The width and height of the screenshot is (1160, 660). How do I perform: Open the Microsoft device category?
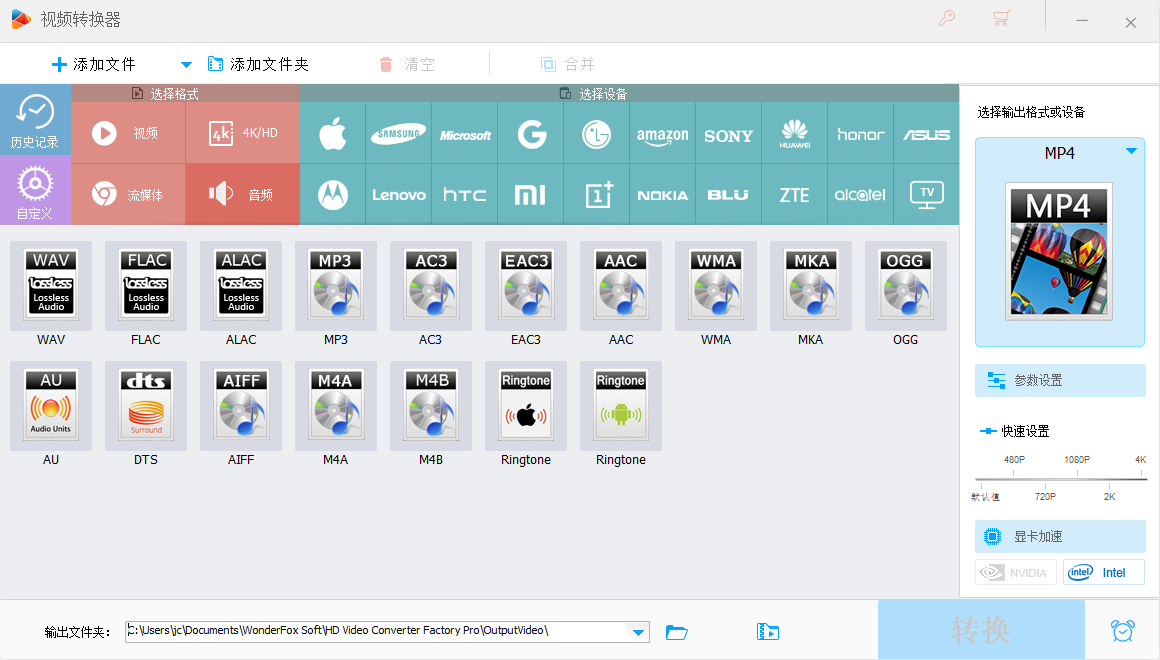pyautogui.click(x=465, y=133)
